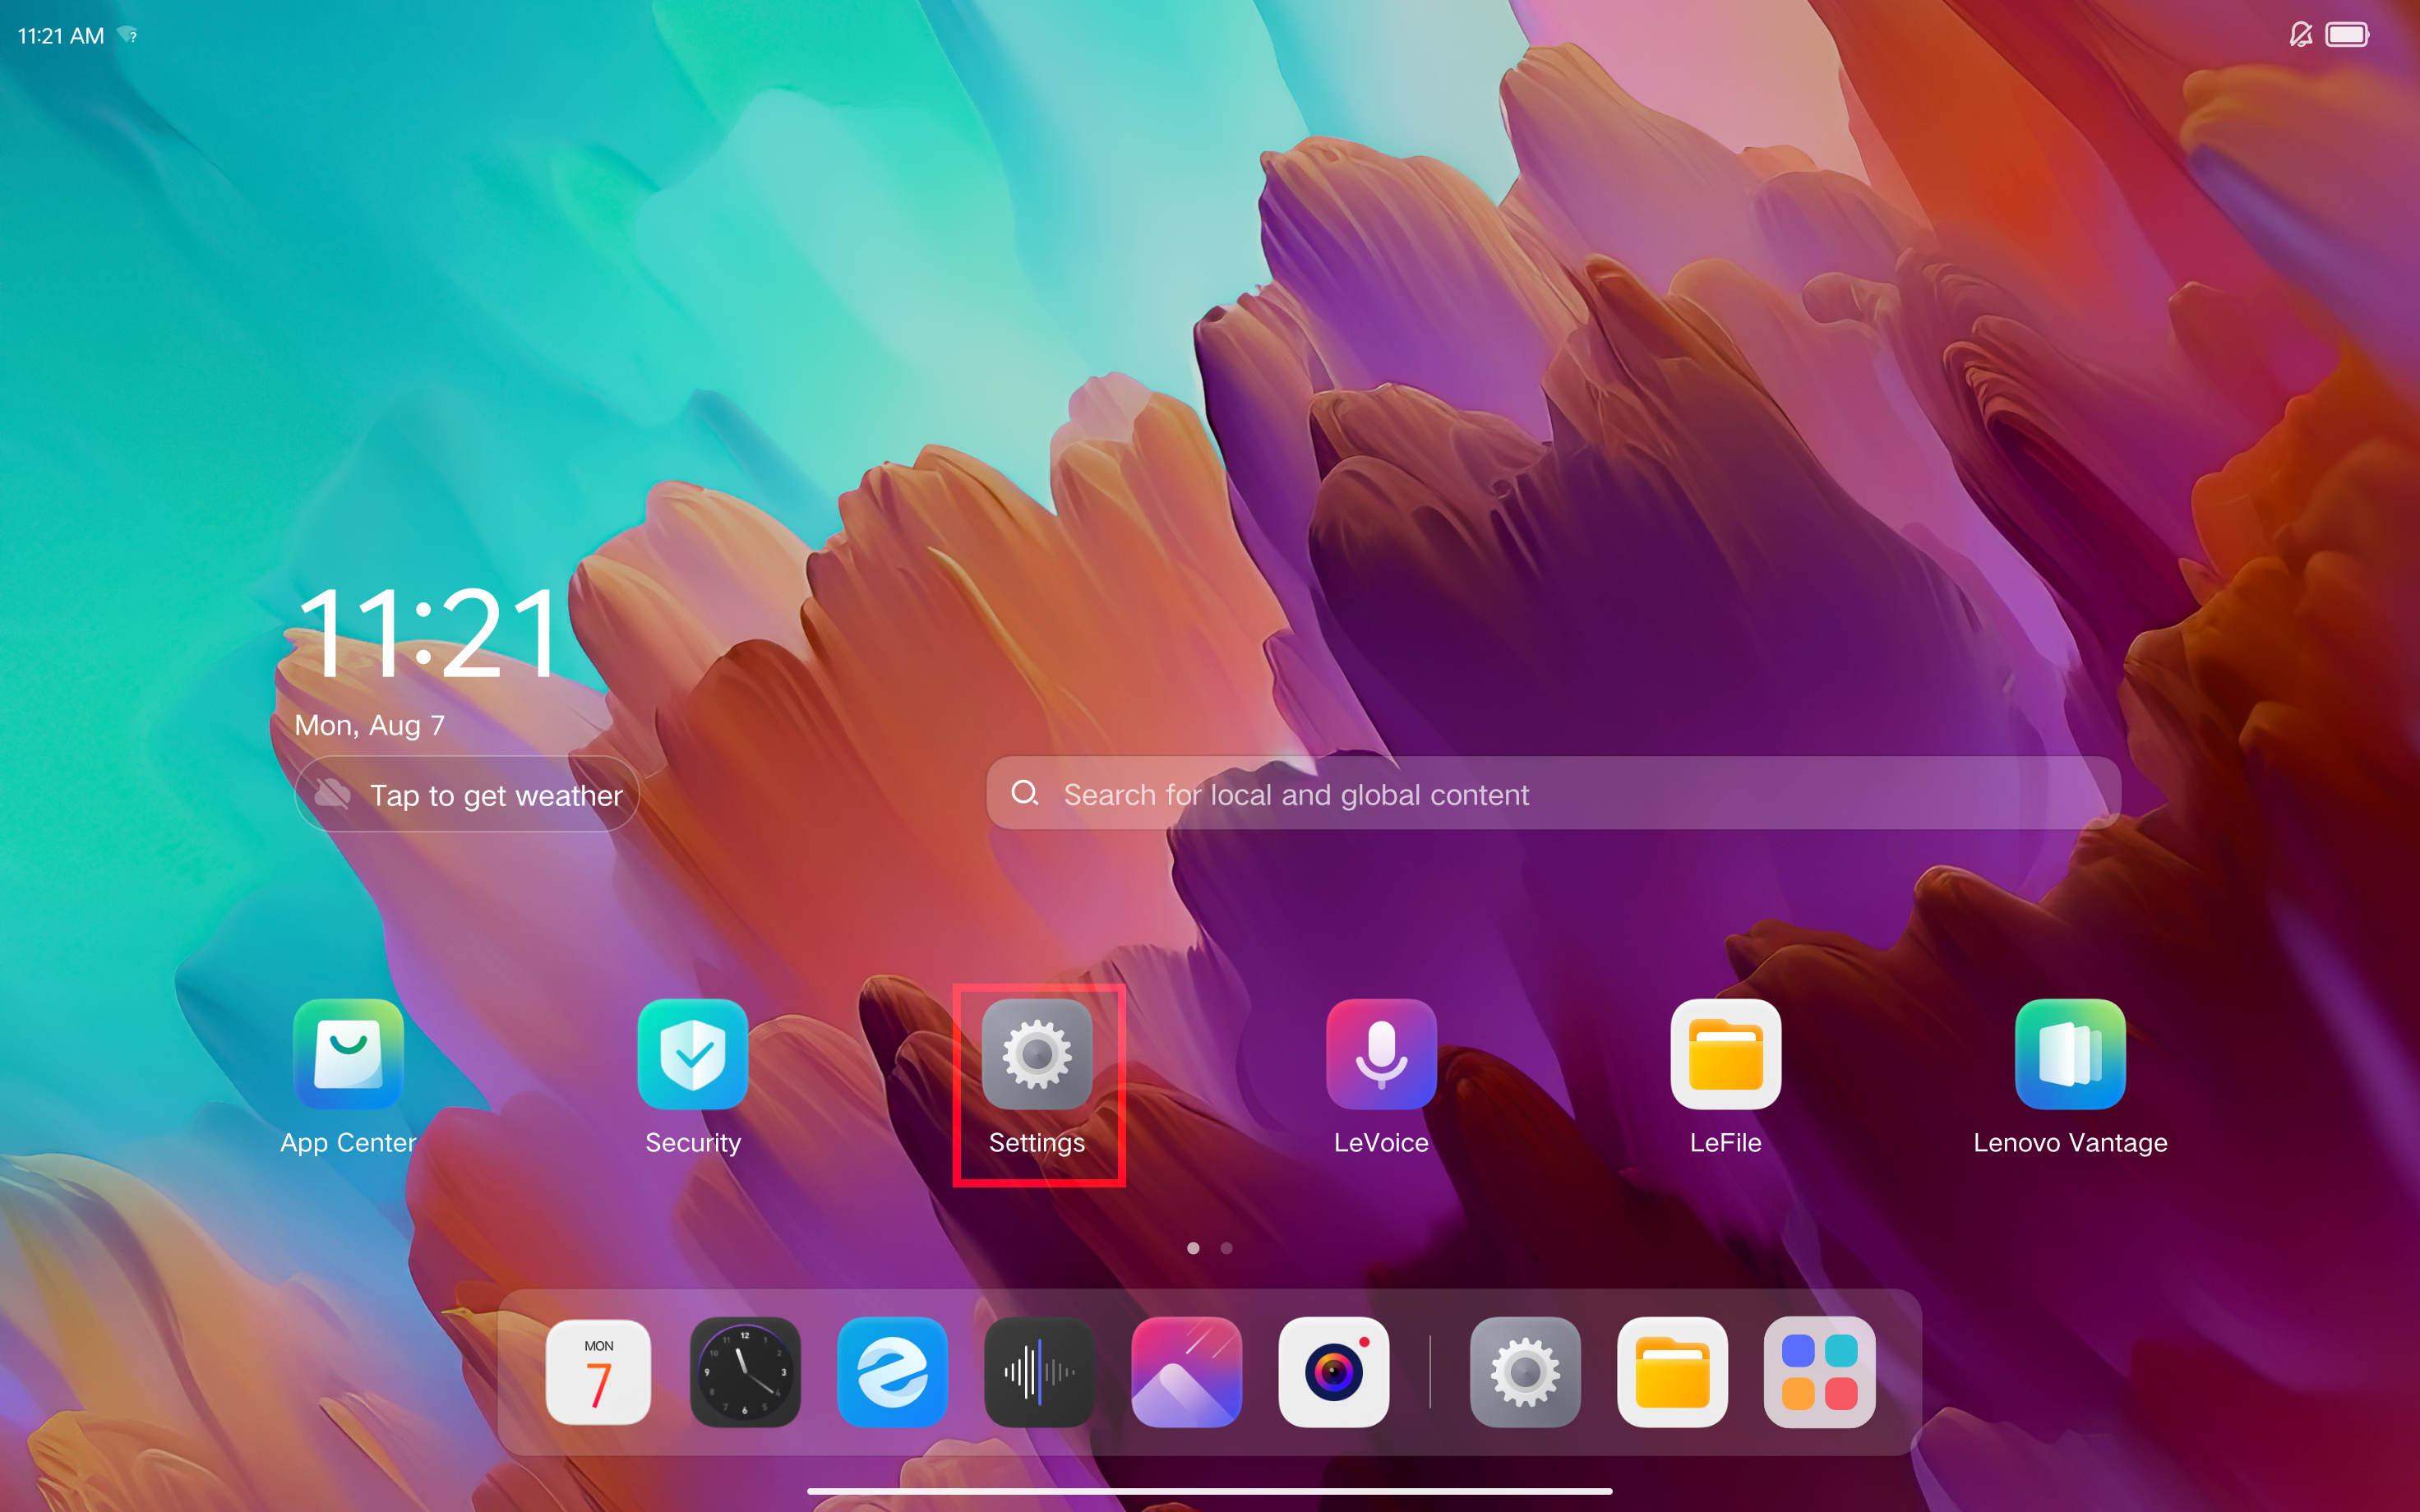Tap the muted notifications bell icon

coord(2300,35)
